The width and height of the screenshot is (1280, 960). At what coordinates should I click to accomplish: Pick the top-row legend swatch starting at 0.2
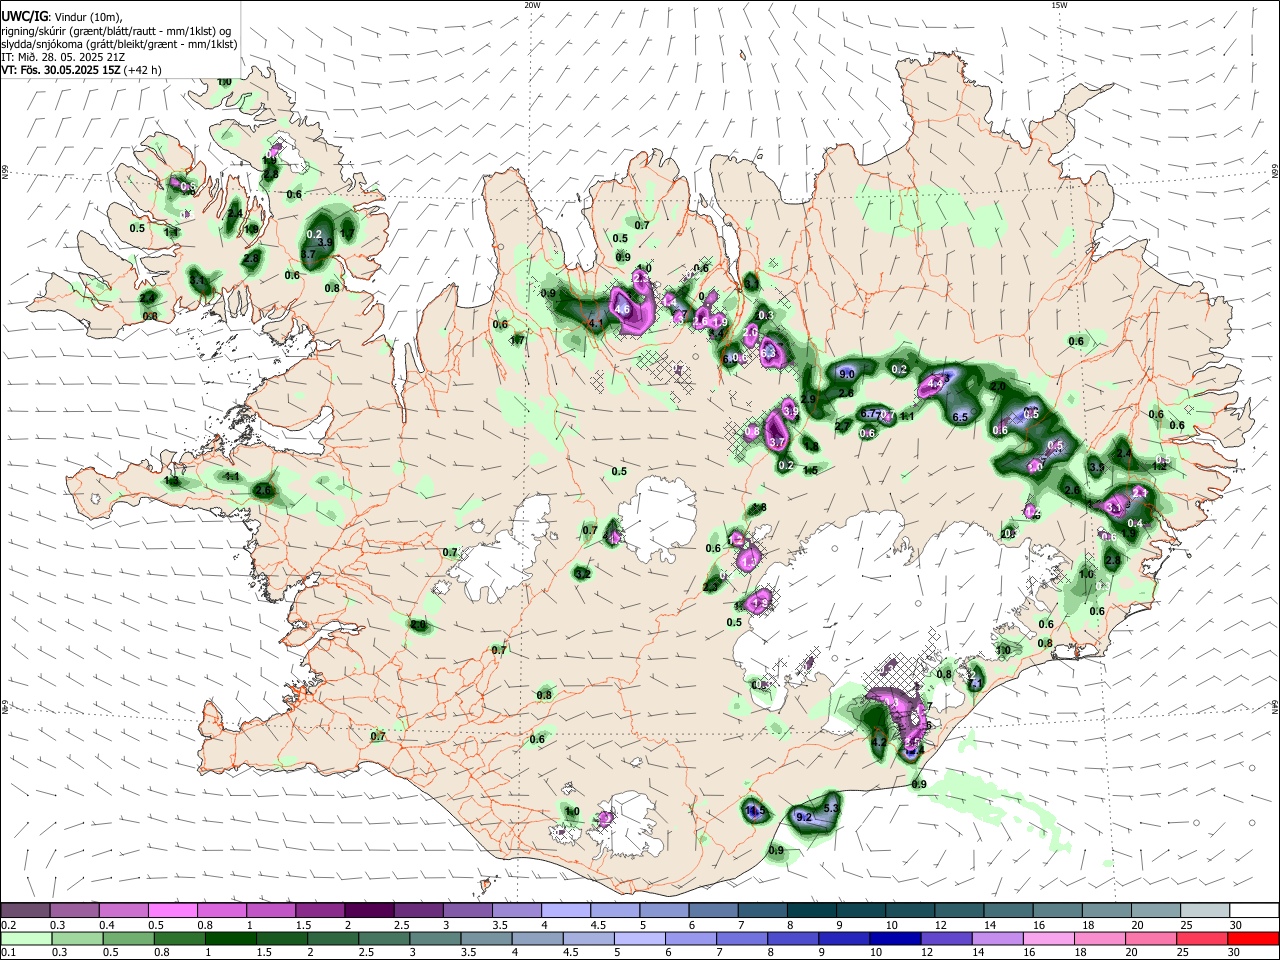pyautogui.click(x=25, y=910)
